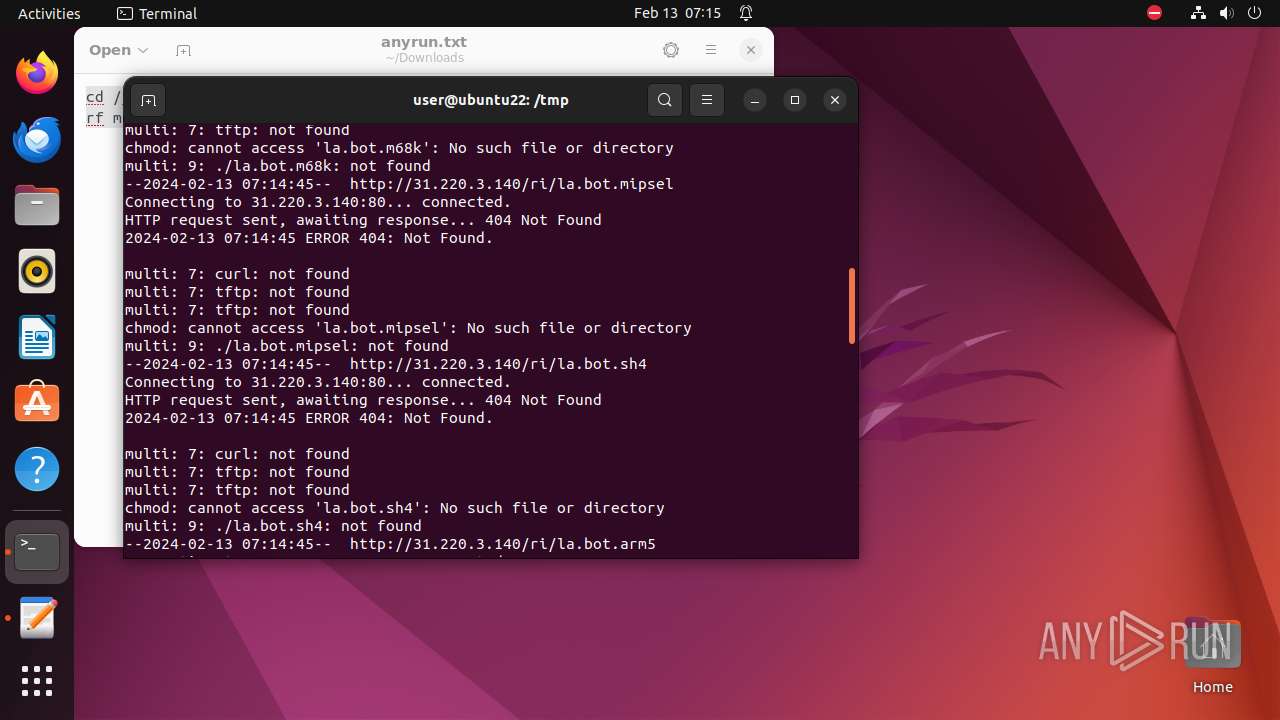The height and width of the screenshot is (720, 1280).
Task: Show Applications grid
Action: (x=37, y=681)
